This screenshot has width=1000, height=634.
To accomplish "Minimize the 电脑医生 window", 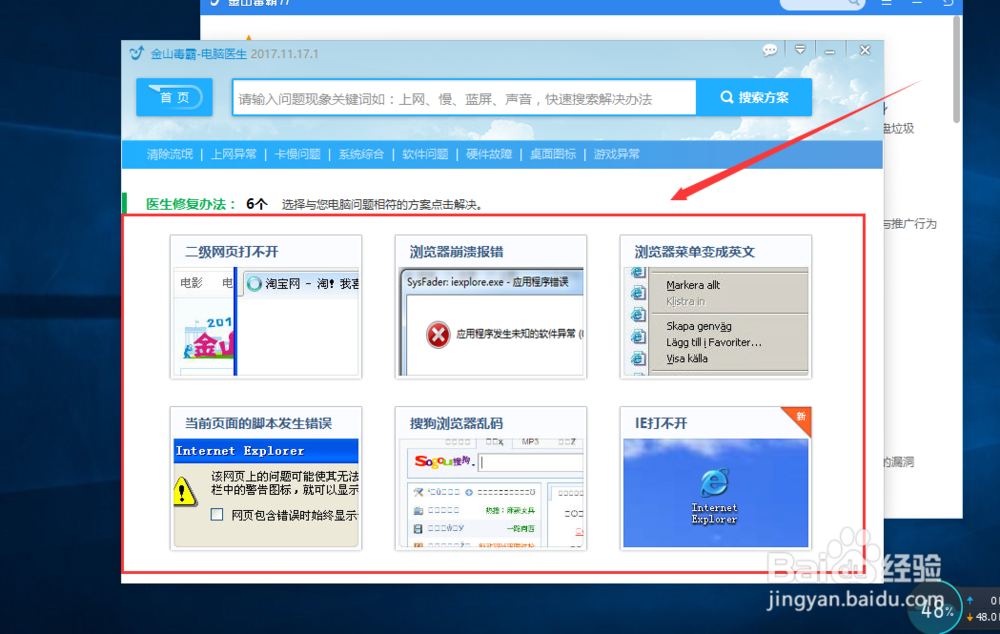I will [830, 51].
